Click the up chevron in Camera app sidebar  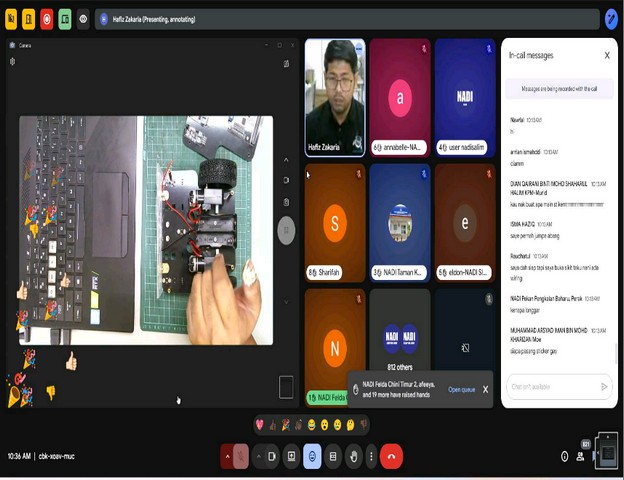286,160
